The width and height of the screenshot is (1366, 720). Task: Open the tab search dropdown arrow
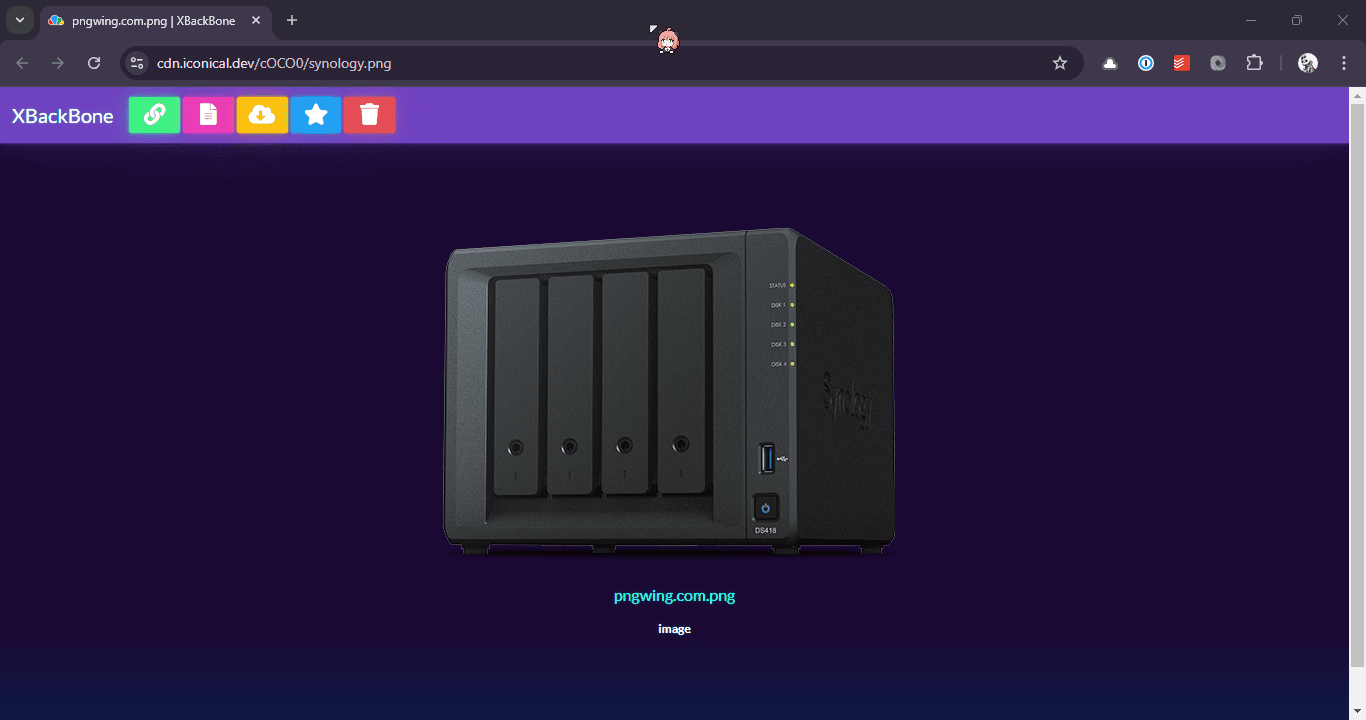pyautogui.click(x=20, y=20)
